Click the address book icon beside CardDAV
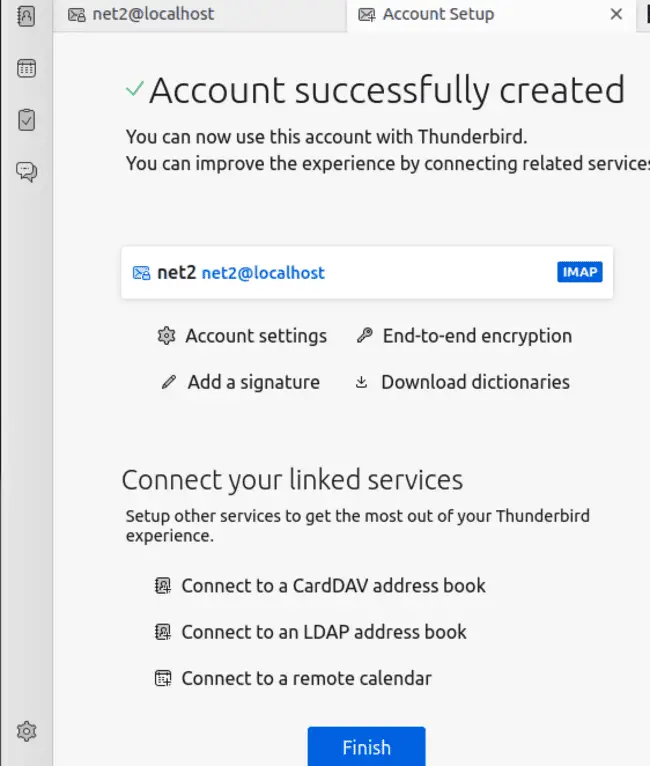Screen dimensions: 650x766 (163, 585)
